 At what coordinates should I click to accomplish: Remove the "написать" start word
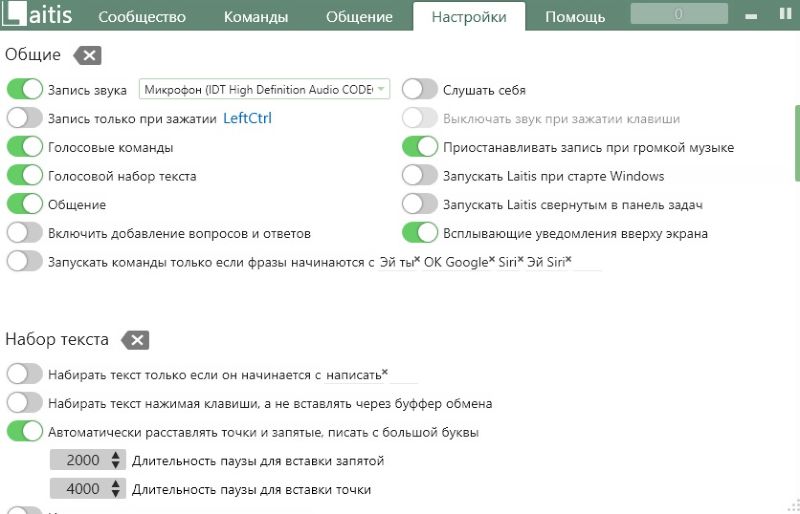(x=385, y=372)
